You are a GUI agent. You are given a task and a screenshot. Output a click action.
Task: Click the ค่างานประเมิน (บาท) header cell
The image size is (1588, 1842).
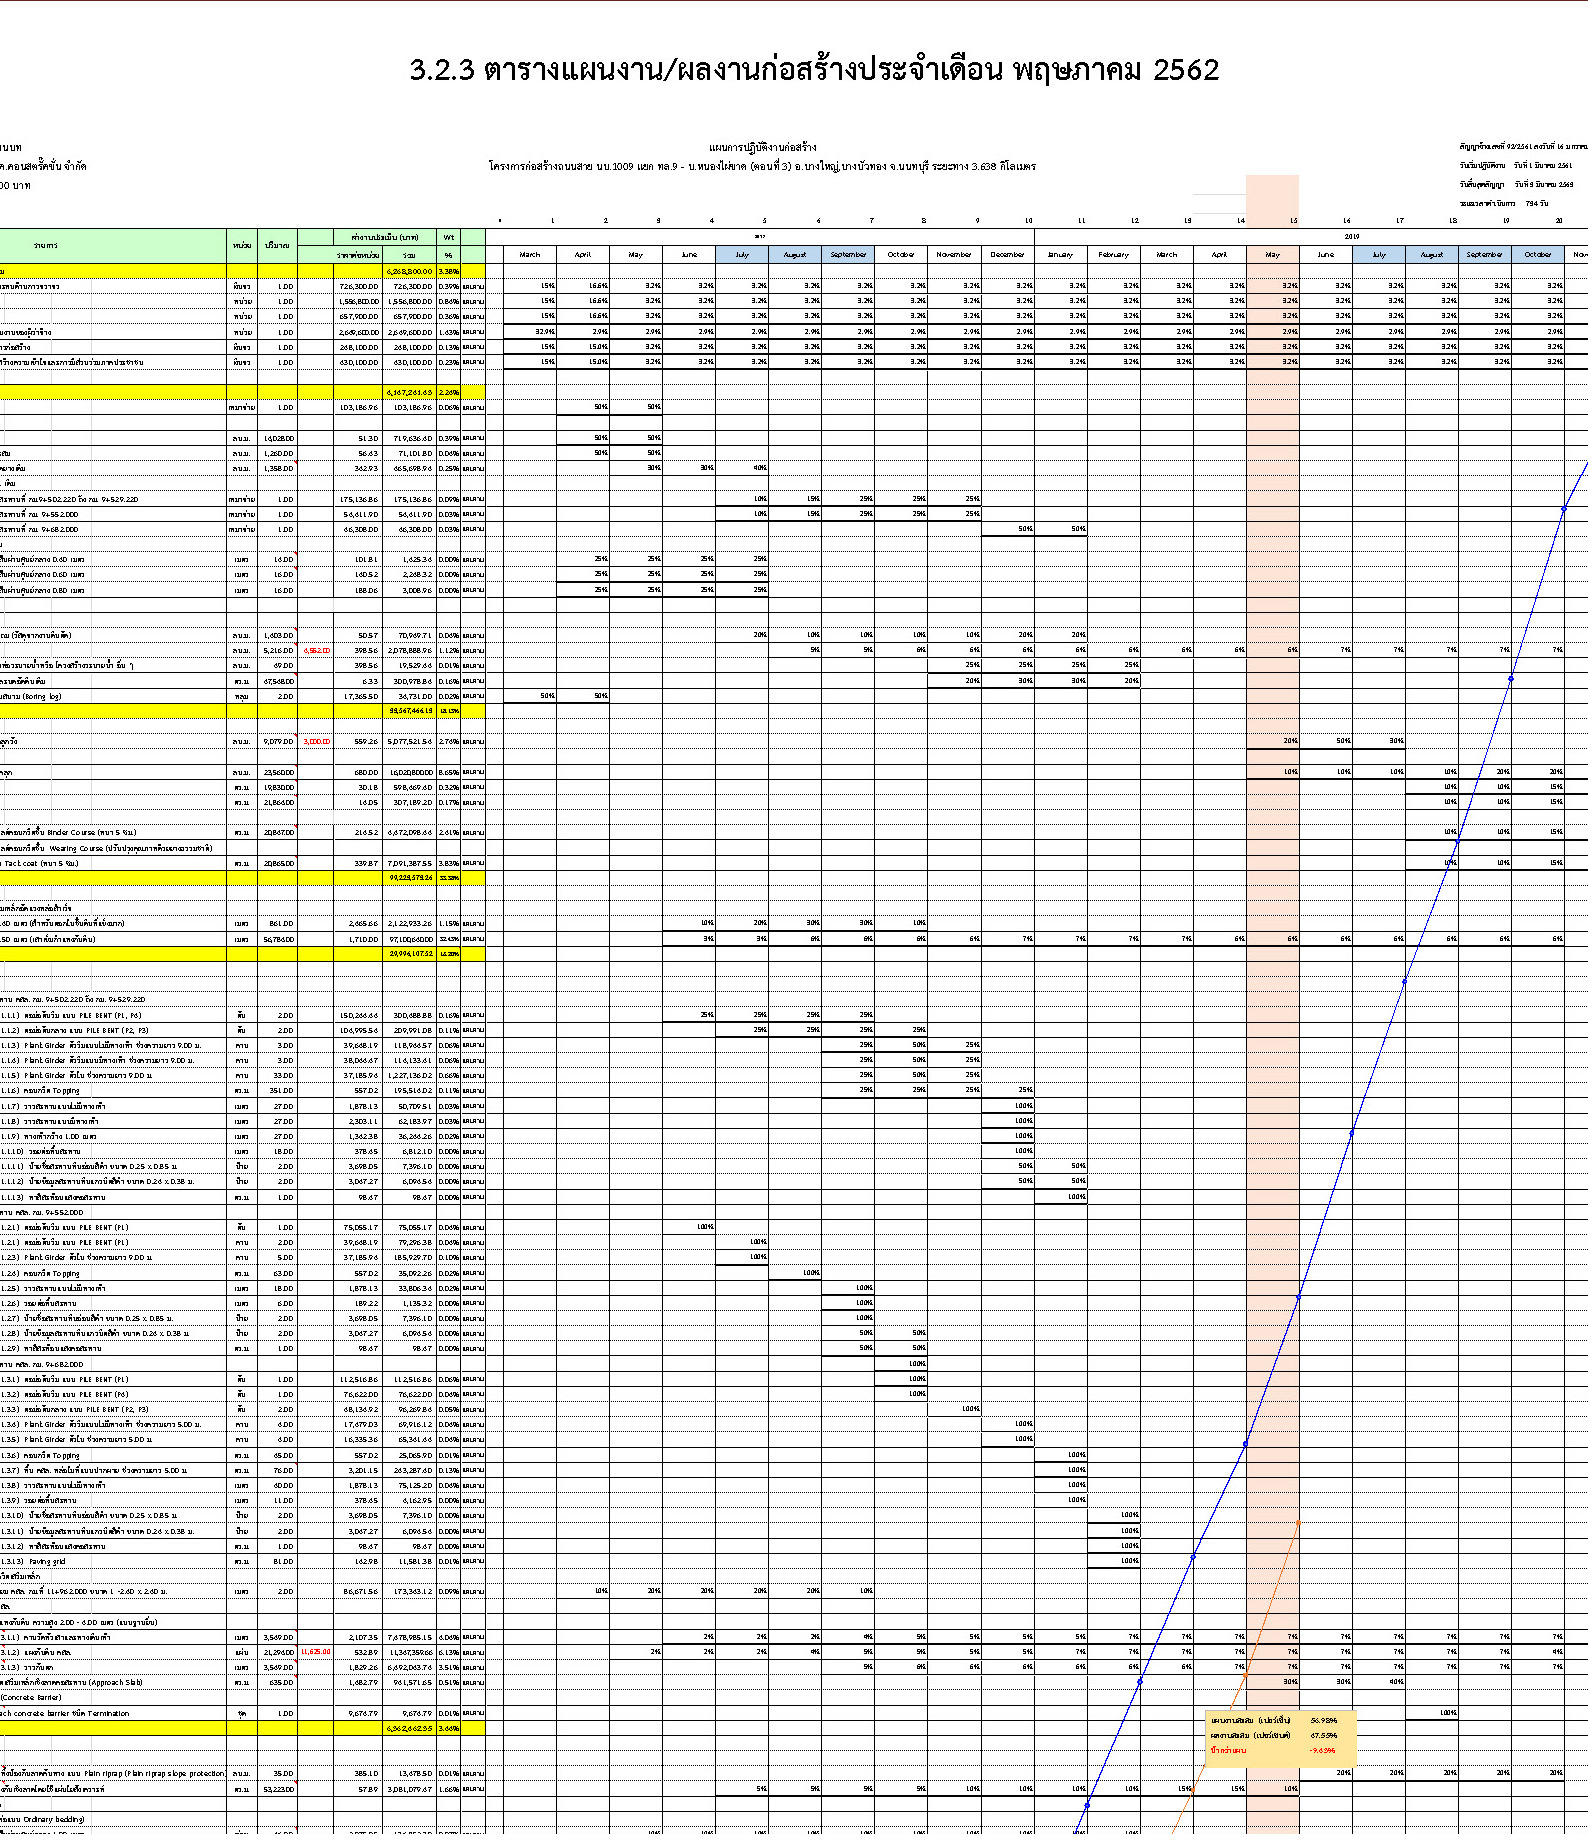(385, 237)
